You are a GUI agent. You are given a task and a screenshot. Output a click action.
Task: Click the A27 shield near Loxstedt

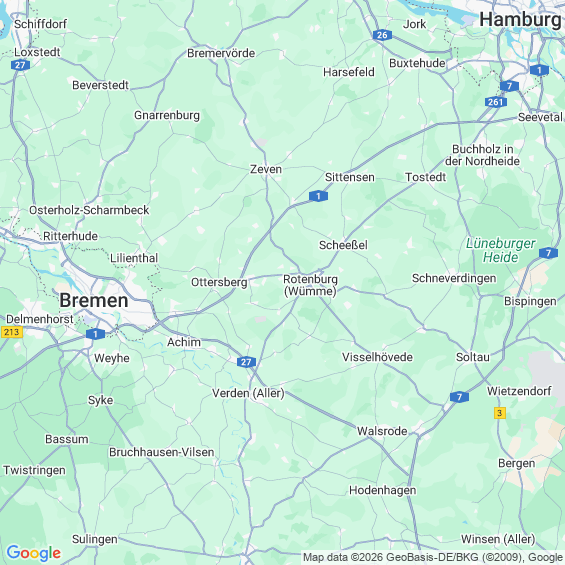20,65
